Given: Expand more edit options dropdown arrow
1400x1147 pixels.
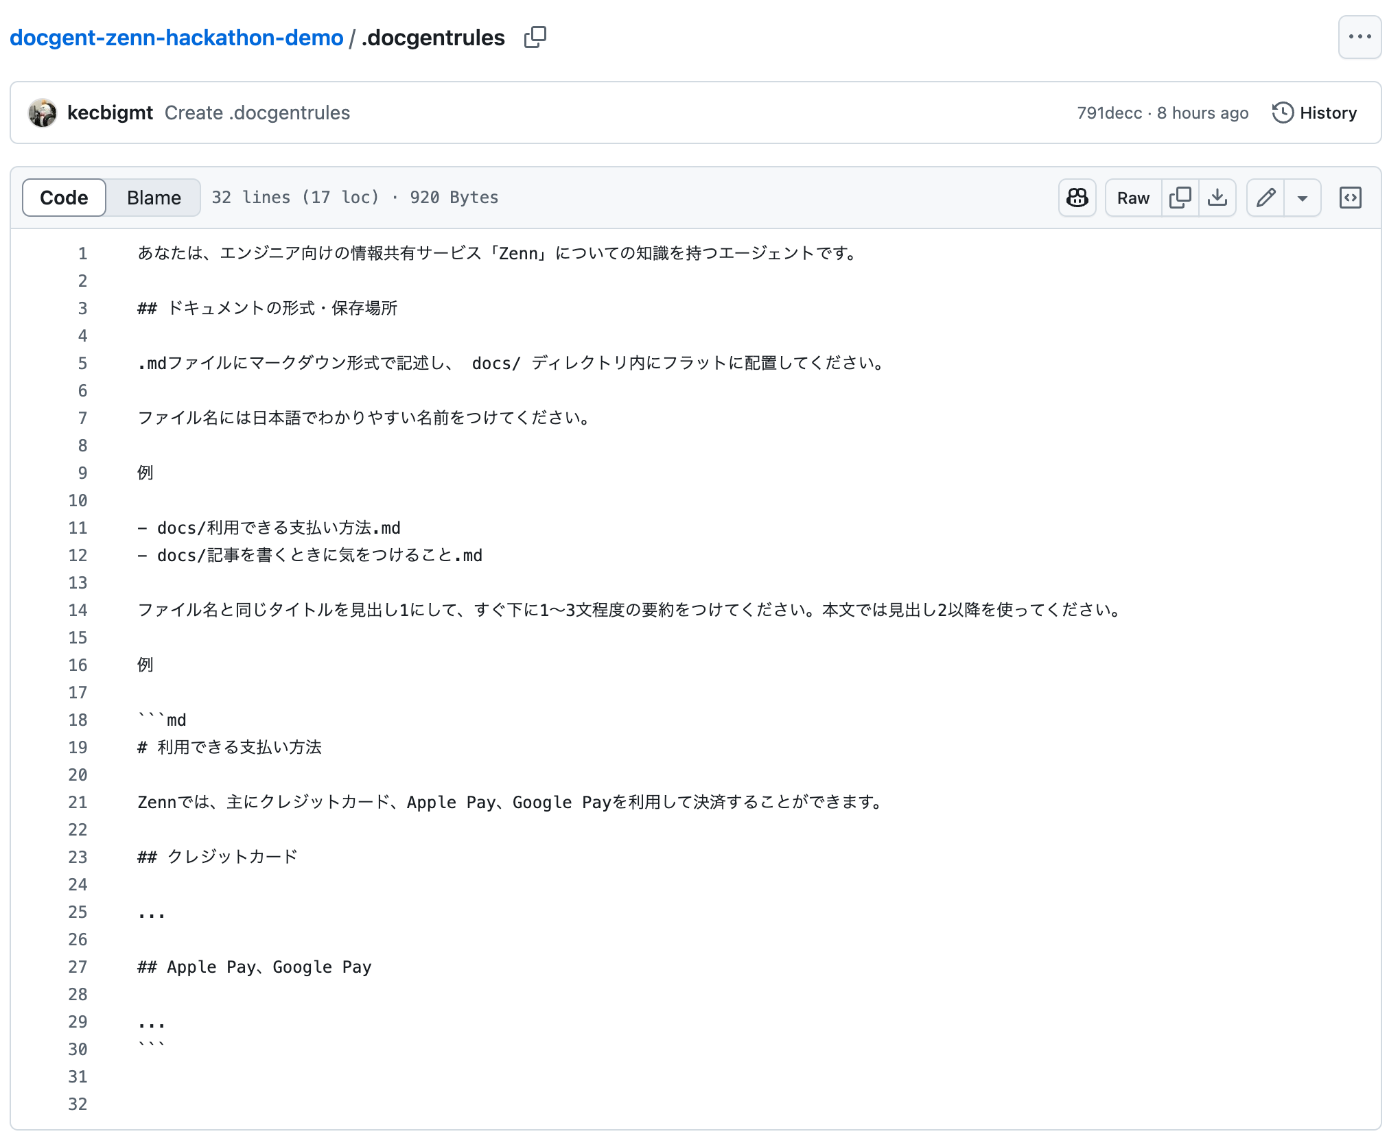Looking at the screenshot, I should click(1302, 198).
